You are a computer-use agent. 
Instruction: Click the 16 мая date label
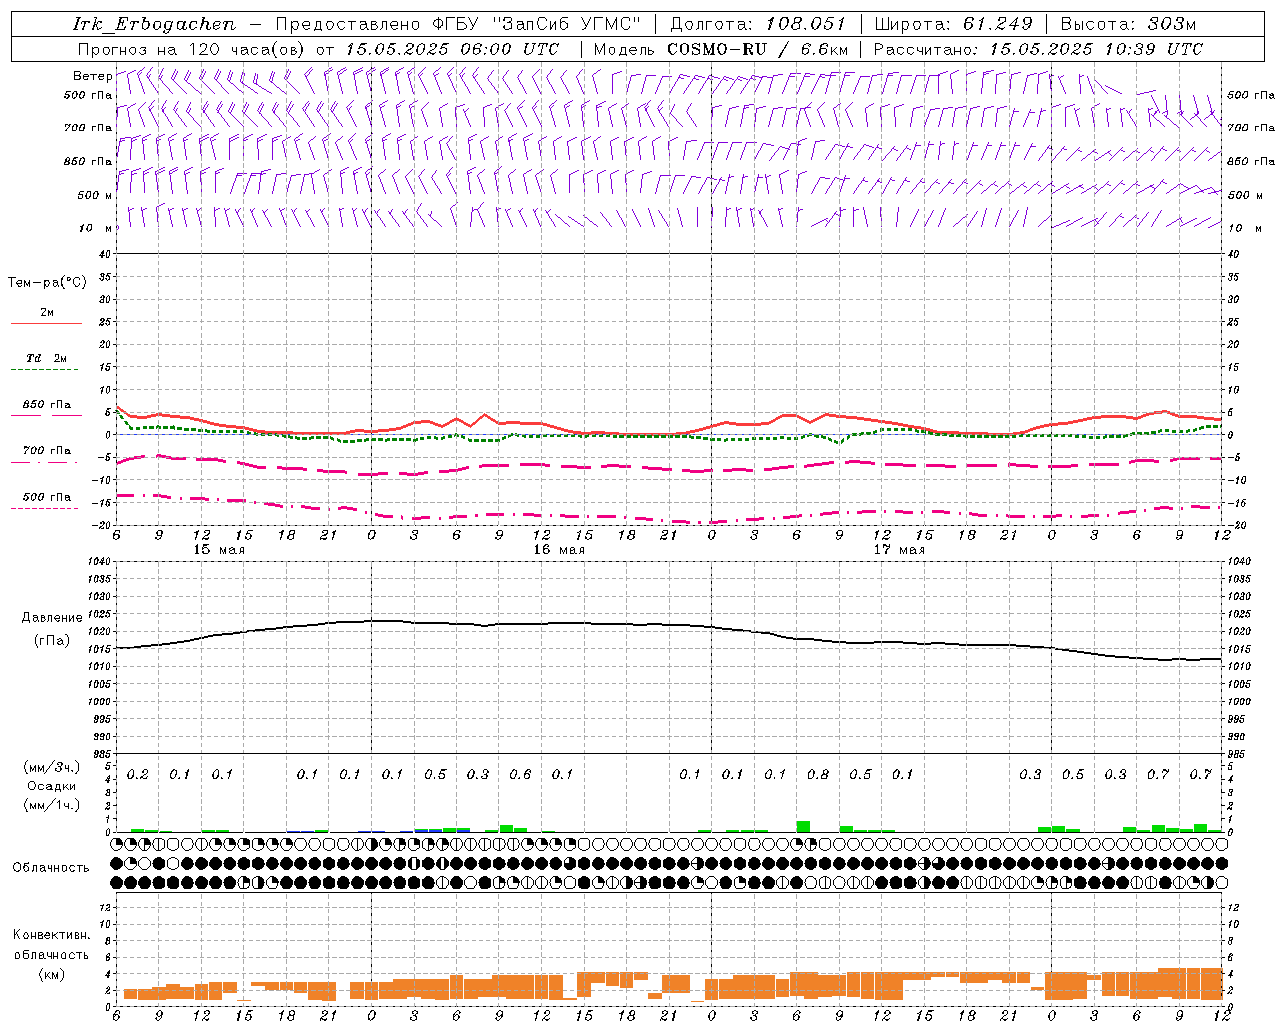click(x=559, y=550)
